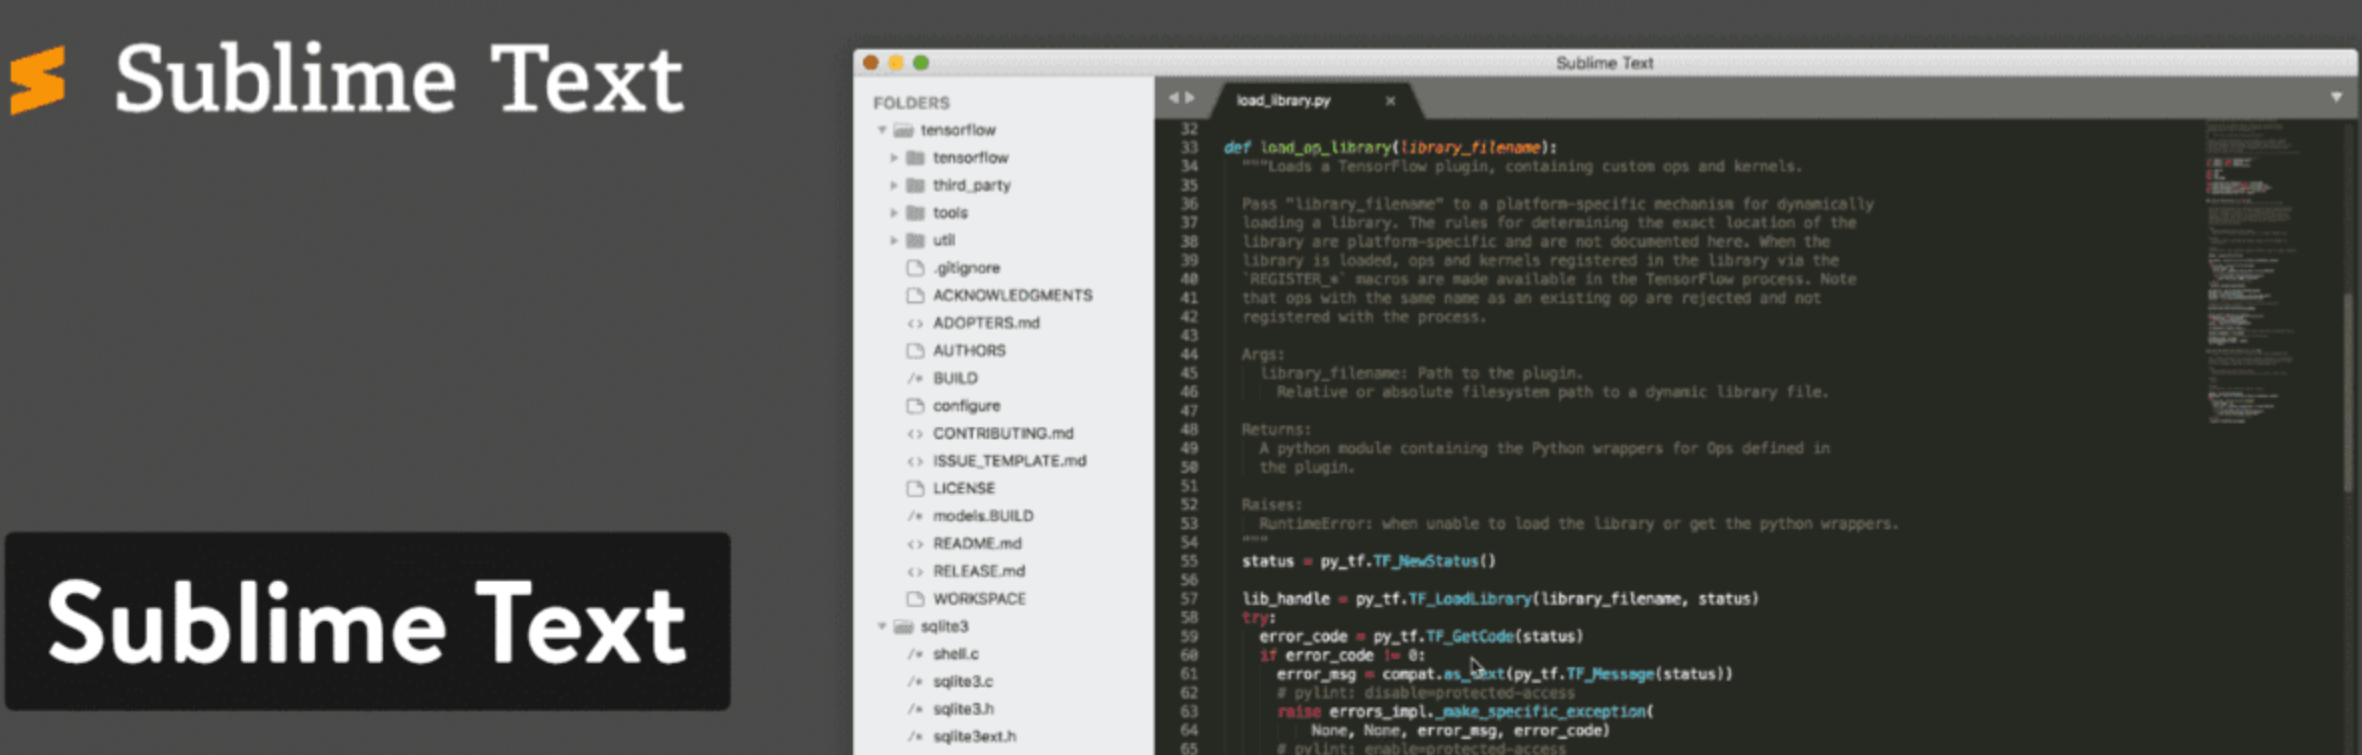
Task: Click the folder icon beside tools
Action: click(915, 213)
